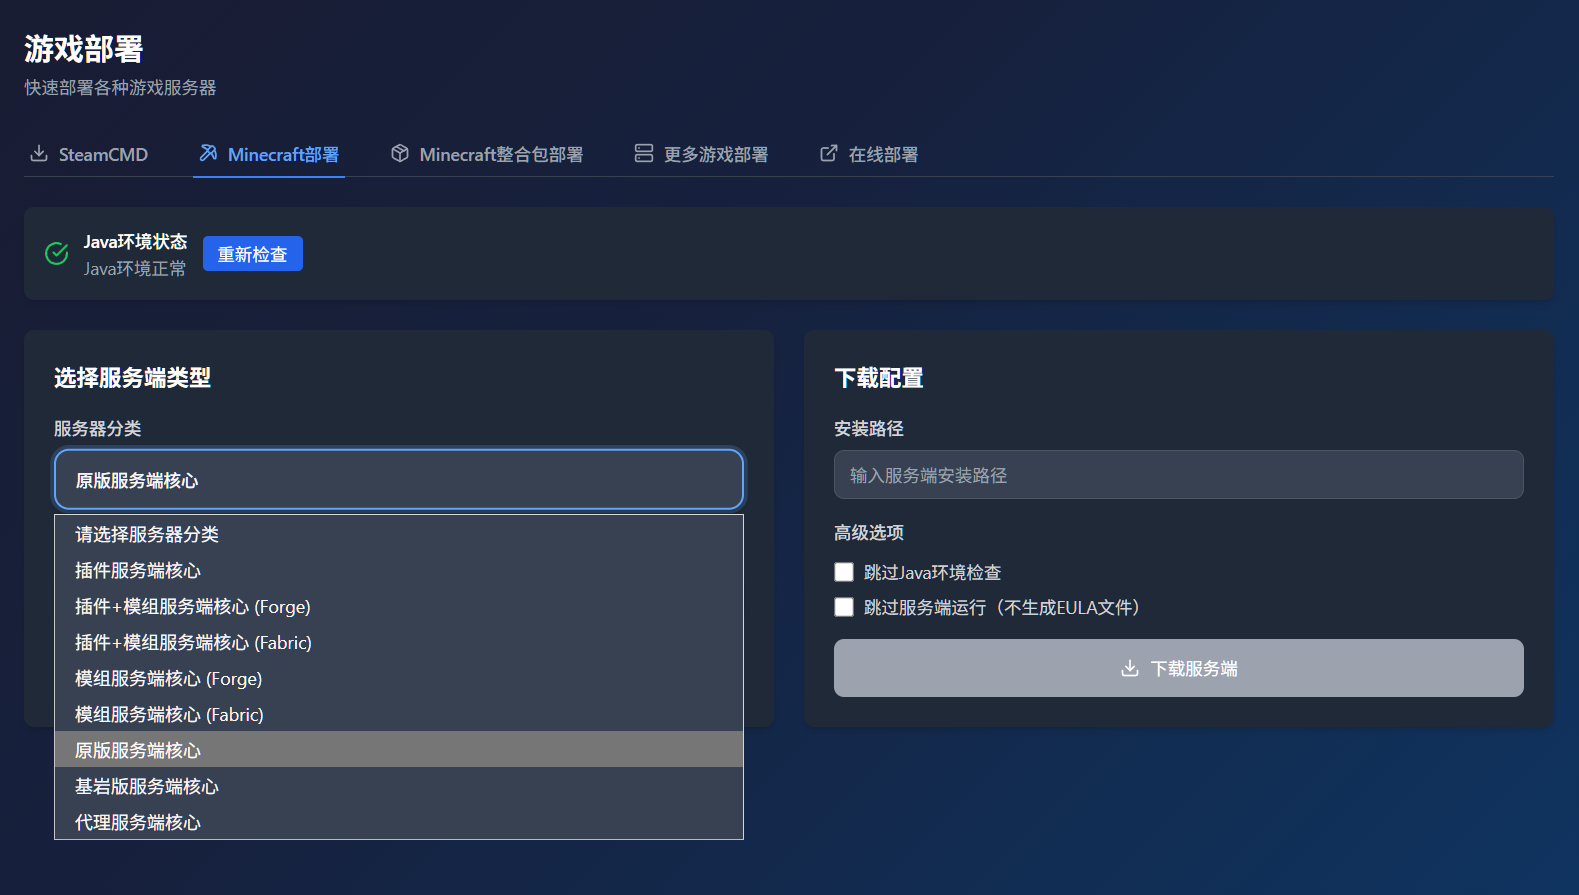Pick 代理服务端核心 option

pos(399,822)
